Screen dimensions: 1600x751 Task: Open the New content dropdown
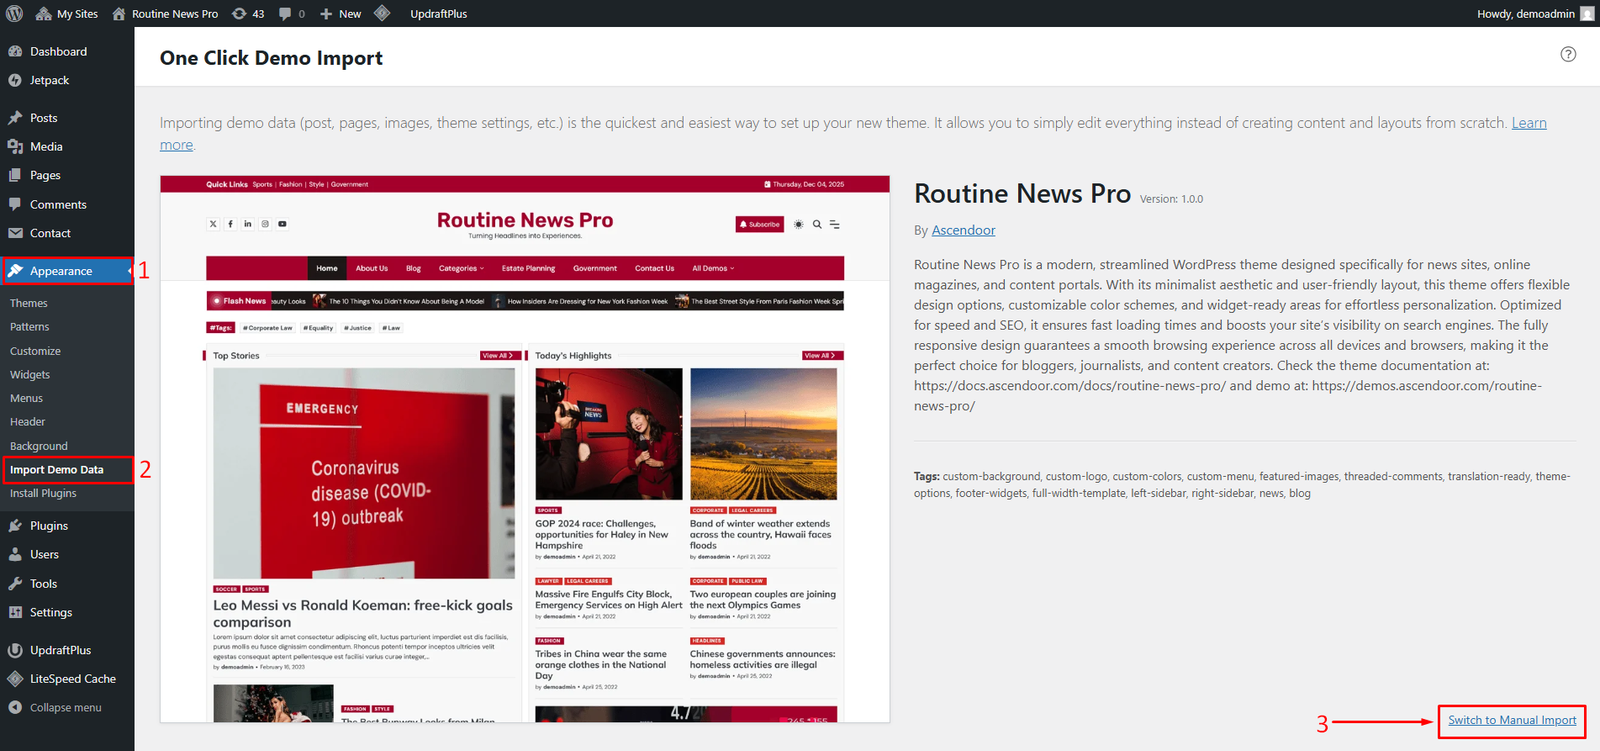point(341,14)
